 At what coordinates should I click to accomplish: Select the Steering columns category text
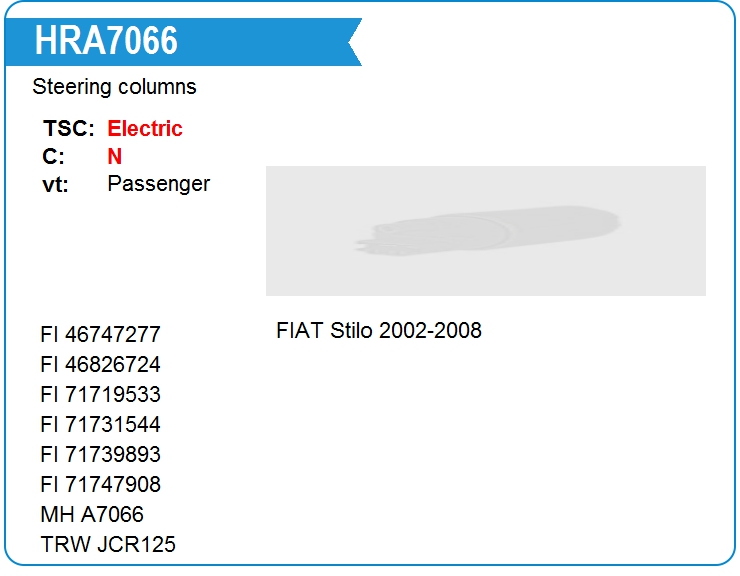(x=114, y=87)
